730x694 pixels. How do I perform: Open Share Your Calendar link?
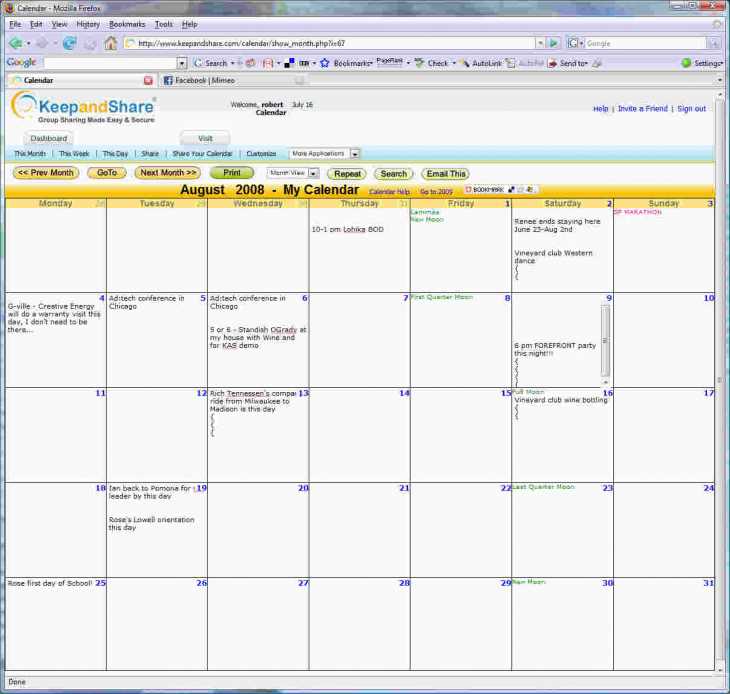click(202, 154)
